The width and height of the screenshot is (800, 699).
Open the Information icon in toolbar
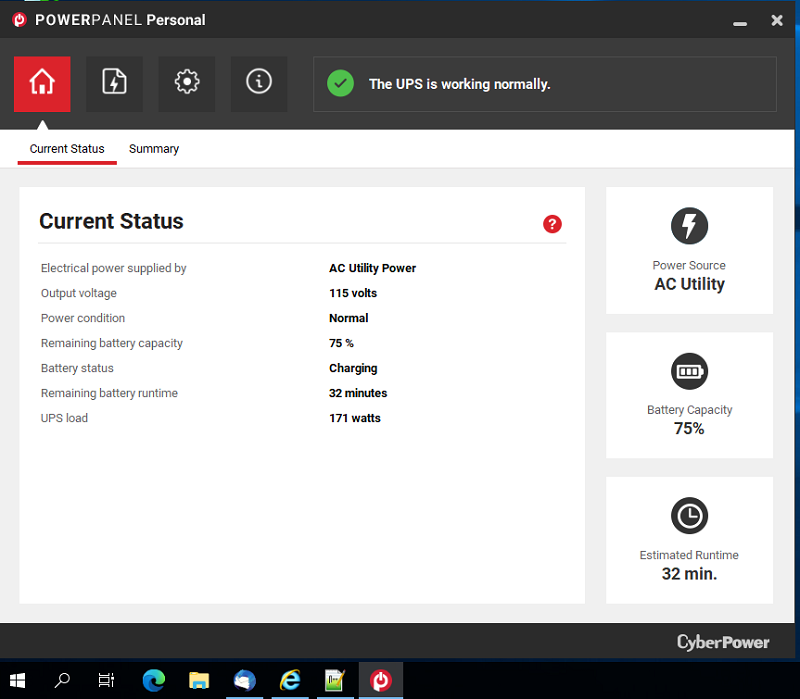click(259, 83)
